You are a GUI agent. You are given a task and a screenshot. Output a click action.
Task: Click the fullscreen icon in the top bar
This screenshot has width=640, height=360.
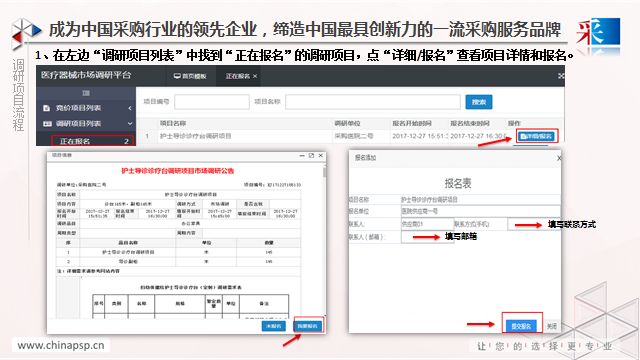click(x=561, y=76)
